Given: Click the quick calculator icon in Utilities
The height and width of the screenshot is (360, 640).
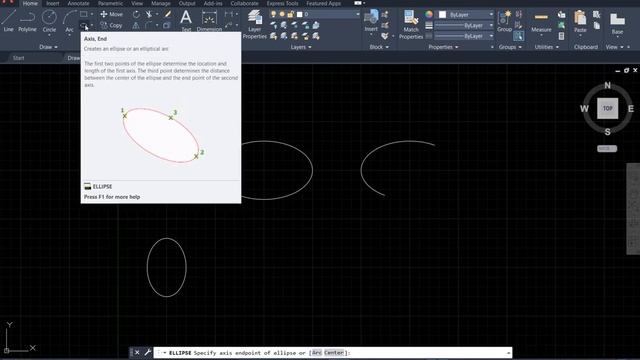Looking at the screenshot, I should [x=562, y=36].
